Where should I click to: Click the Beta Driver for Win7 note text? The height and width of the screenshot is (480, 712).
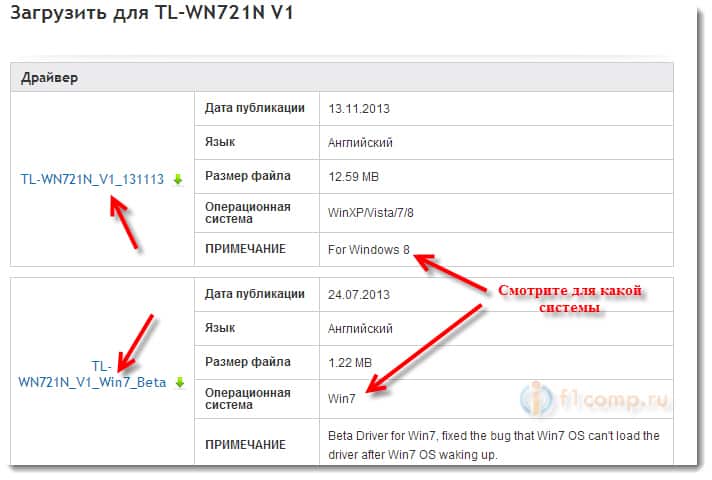coord(494,445)
